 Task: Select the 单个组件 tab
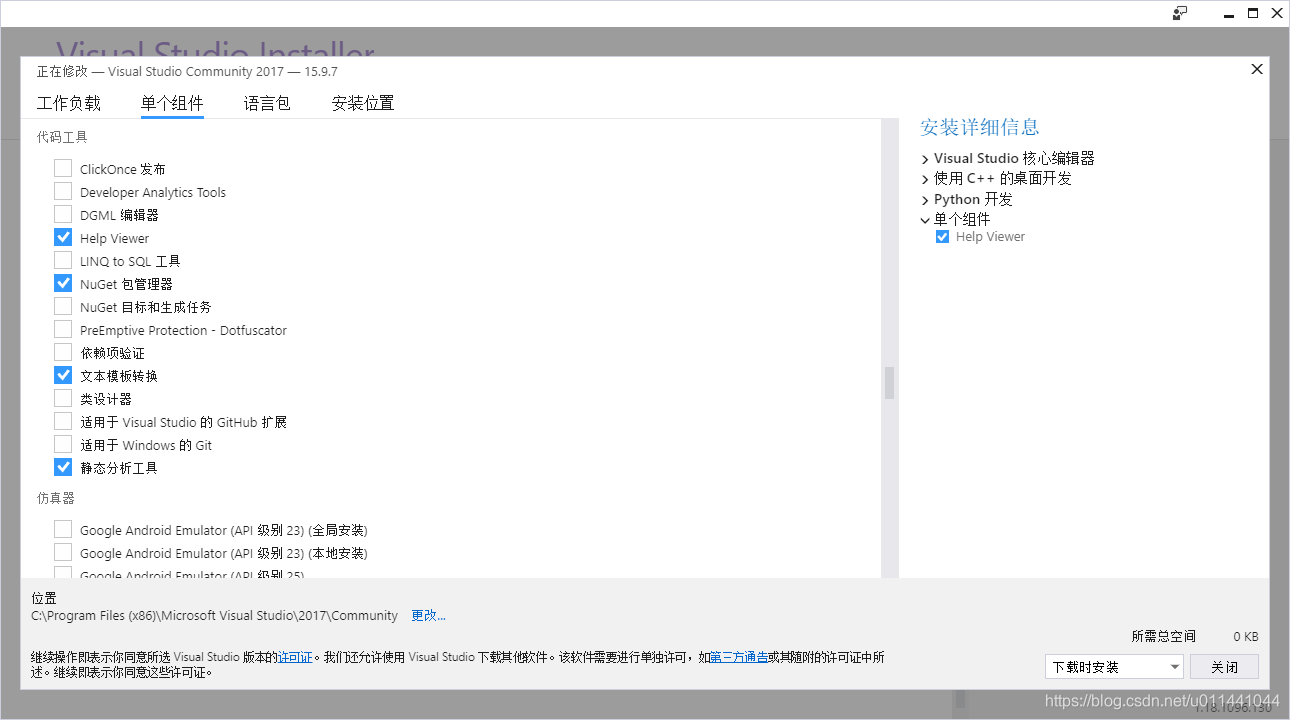pyautogui.click(x=172, y=103)
